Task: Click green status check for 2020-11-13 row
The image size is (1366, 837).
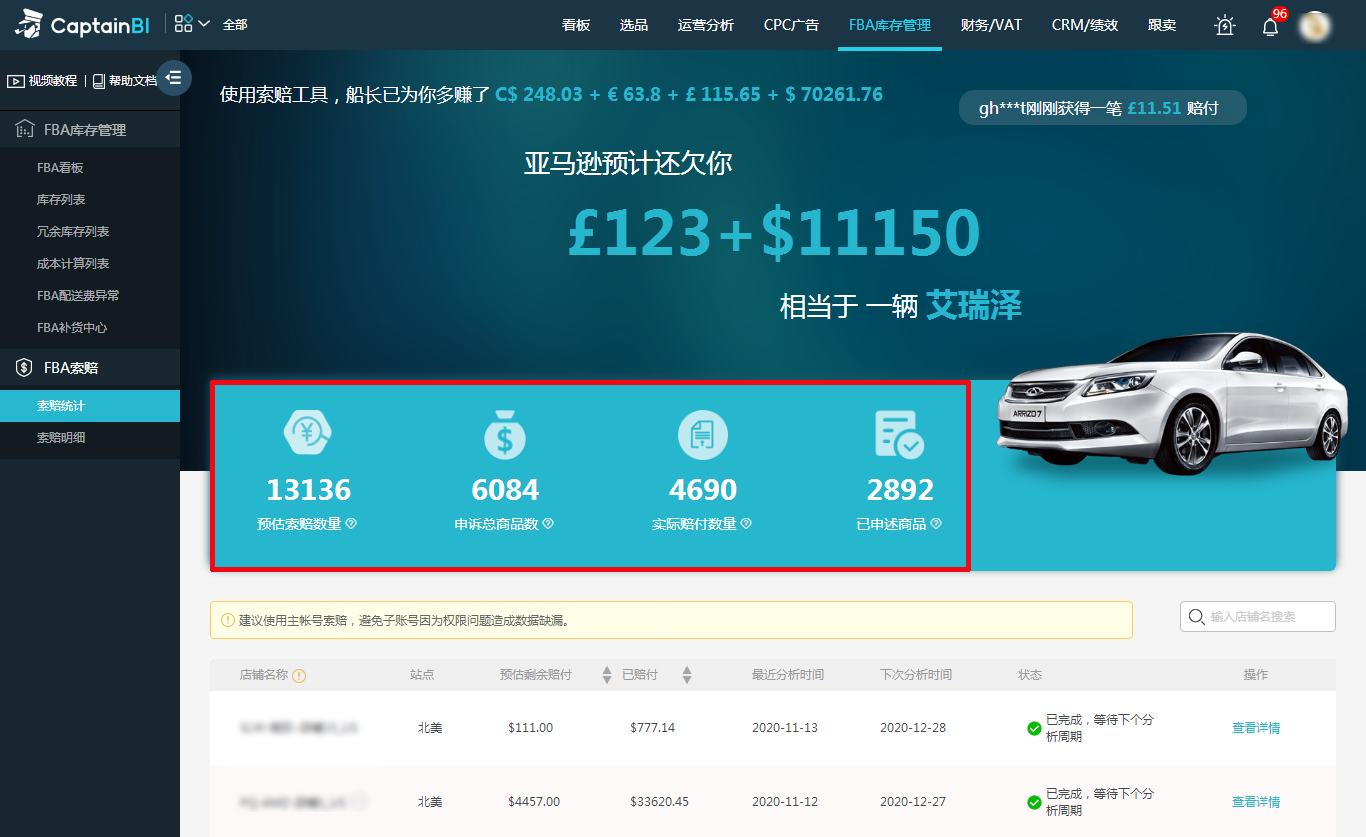Action: click(1034, 728)
